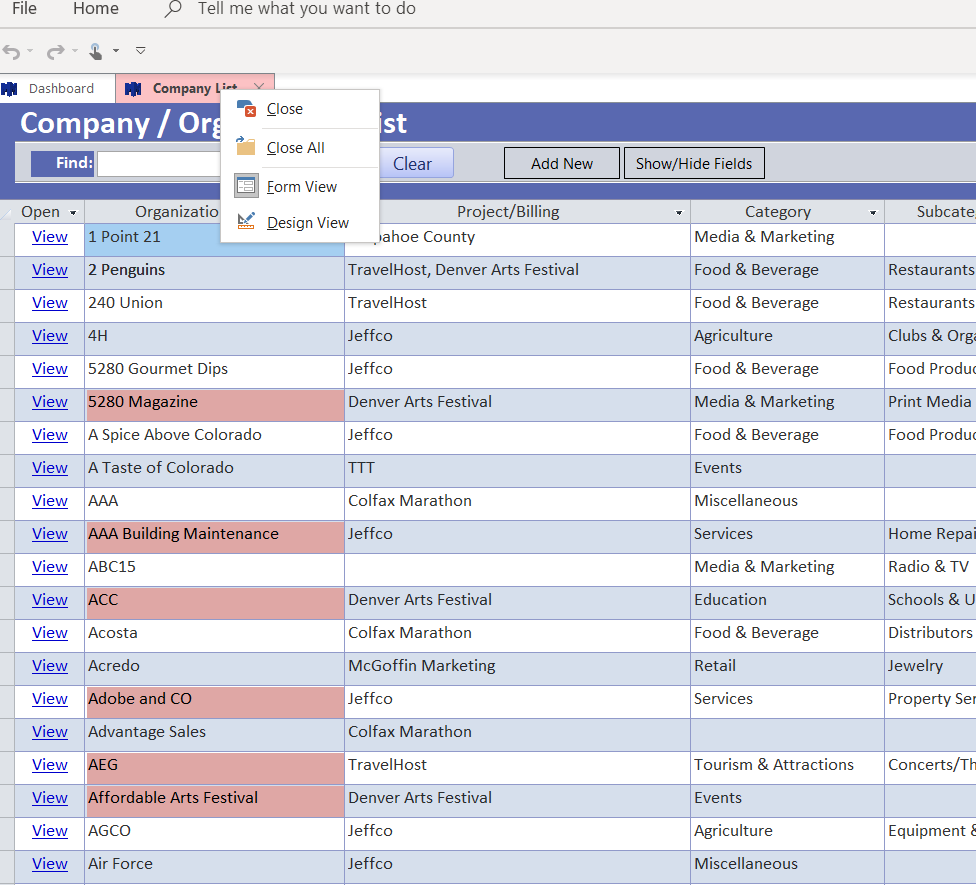Open View link for Acosta
The width and height of the screenshot is (976, 885).
click(50, 633)
